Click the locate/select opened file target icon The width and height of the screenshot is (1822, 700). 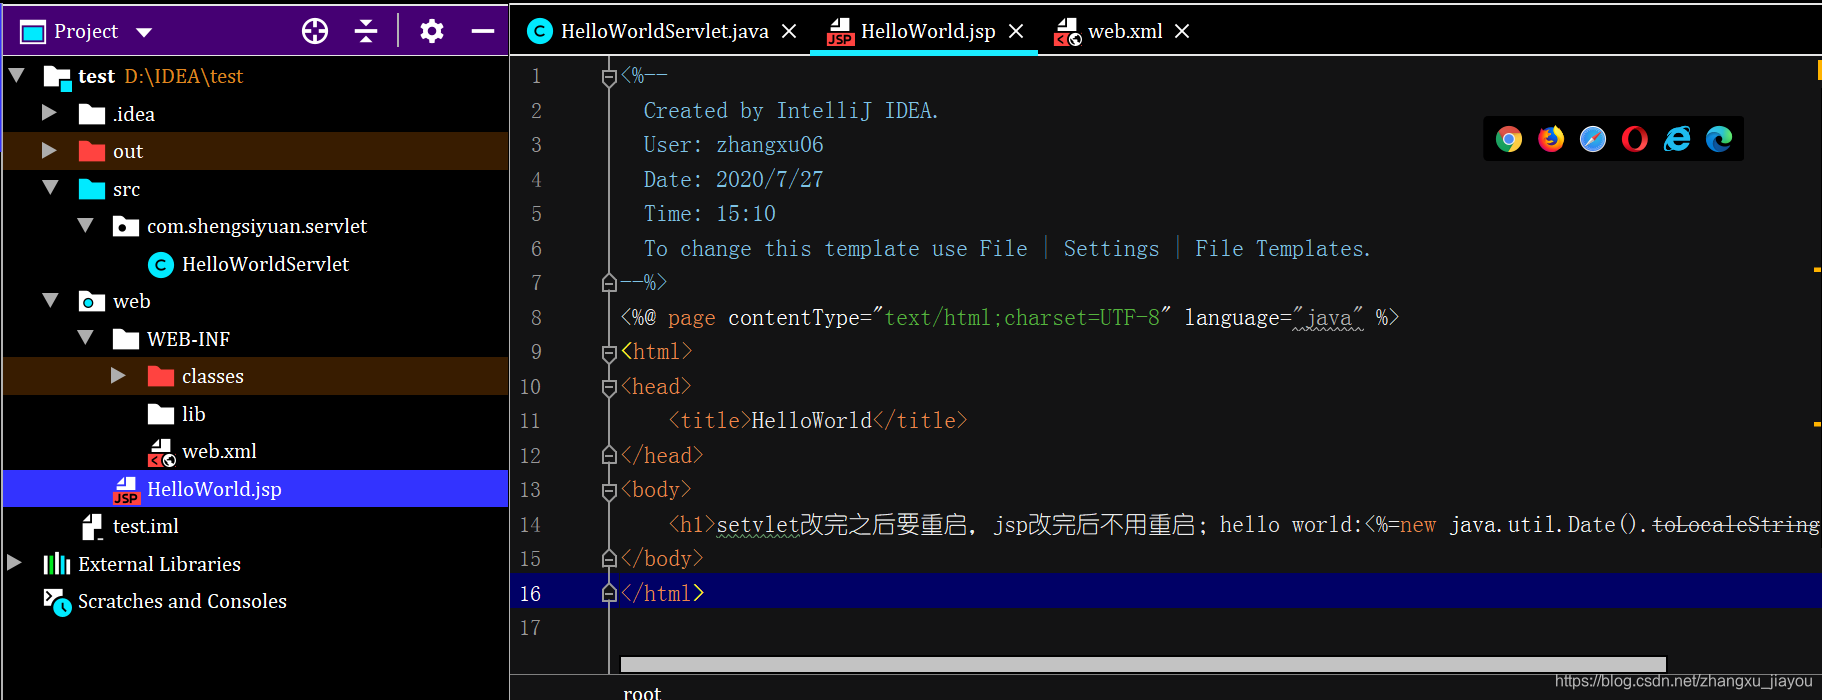coord(315,31)
